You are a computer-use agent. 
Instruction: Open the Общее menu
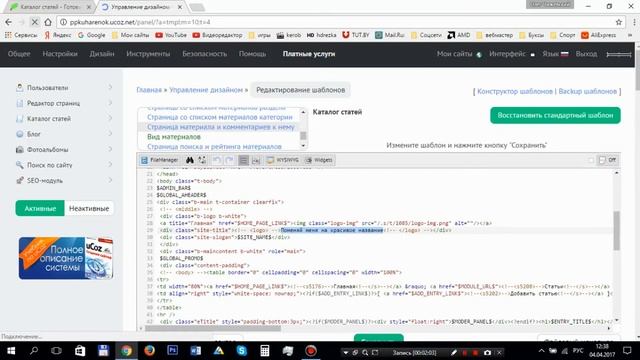pyautogui.click(x=19, y=54)
